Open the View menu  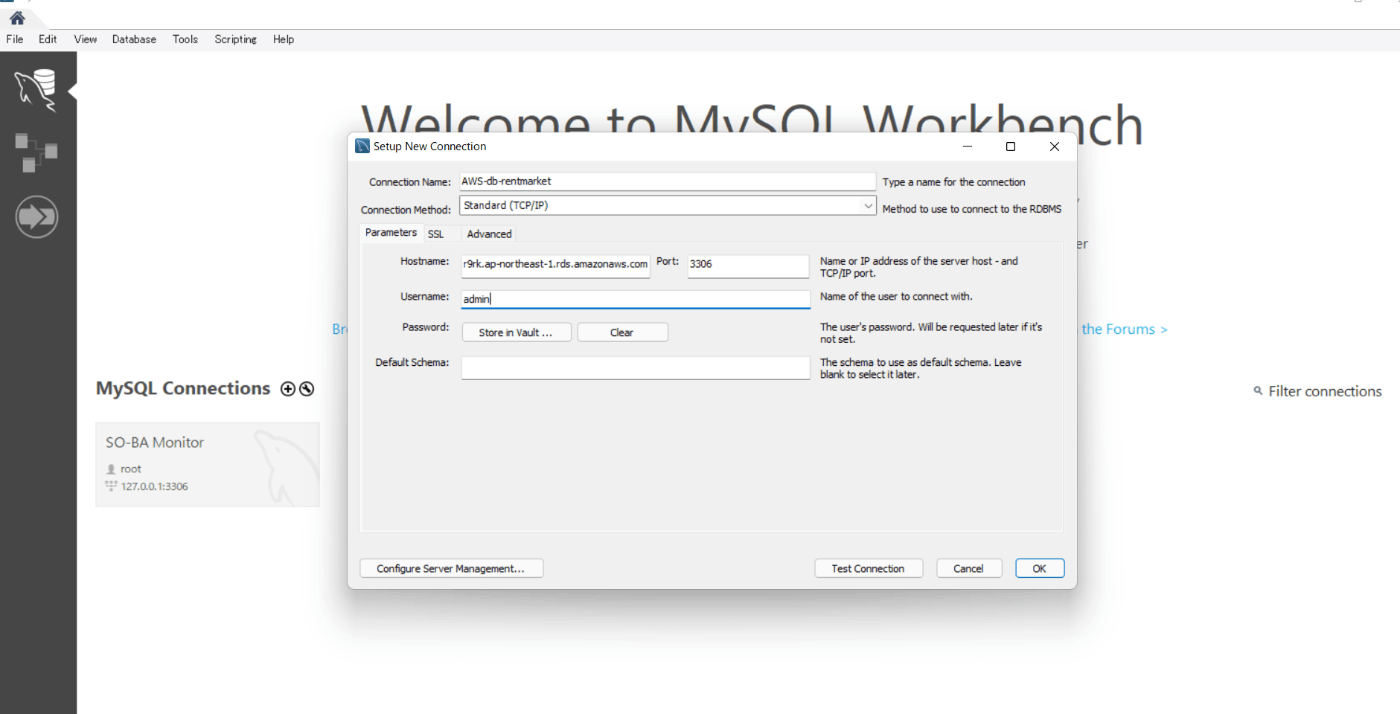tap(85, 39)
